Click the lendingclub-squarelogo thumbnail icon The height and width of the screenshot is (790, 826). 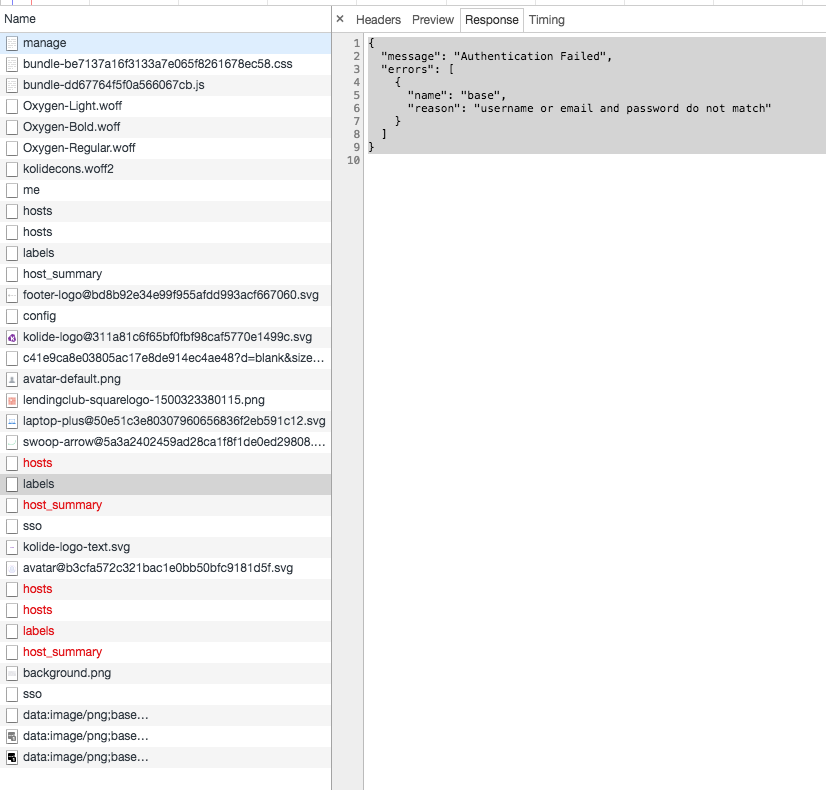coord(12,400)
